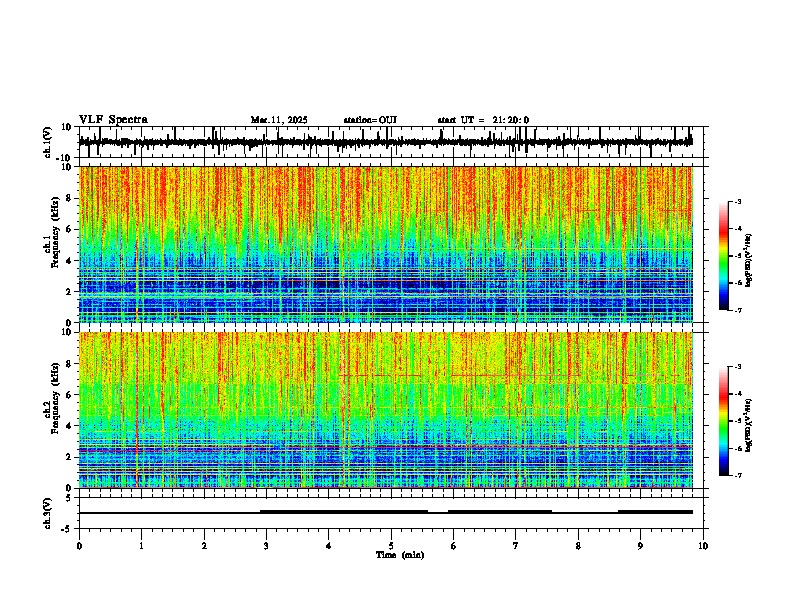Click the 'start UT = 21:20:0' label
This screenshot has height=612, width=792.
pyautogui.click(x=483, y=120)
